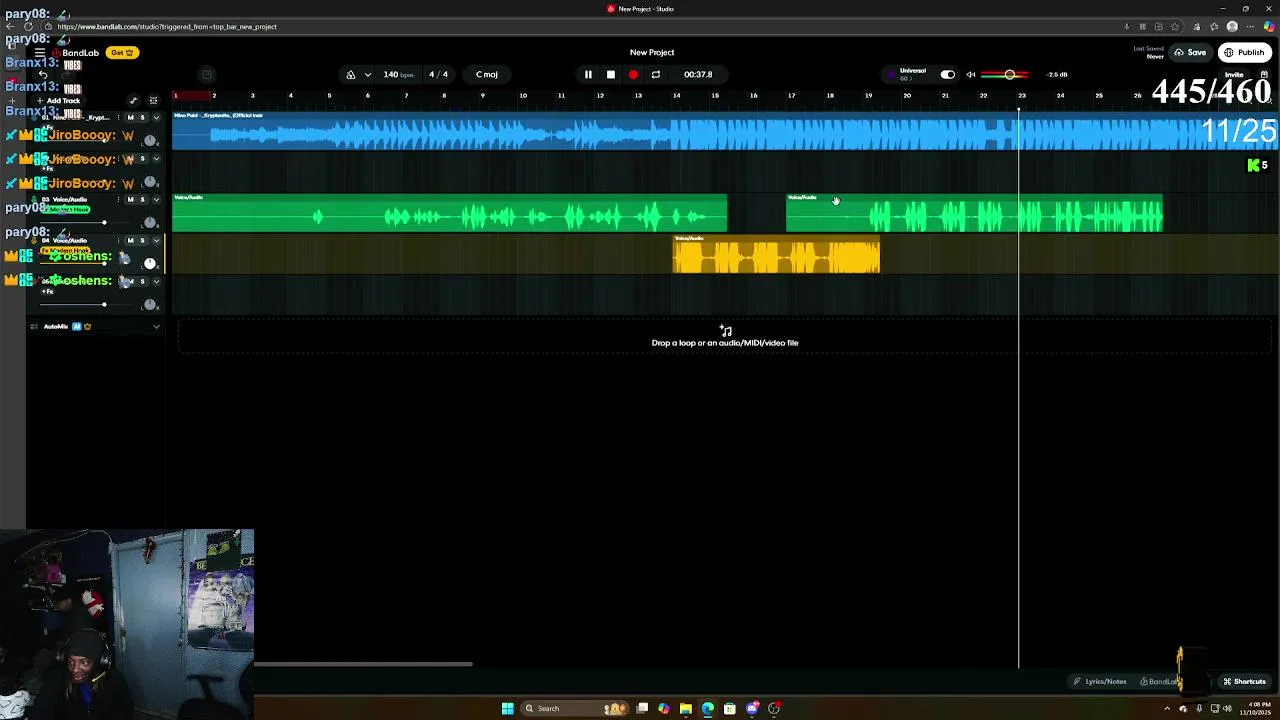Click the pan knob of track 06
The height and width of the screenshot is (720, 1280).
pos(150,304)
